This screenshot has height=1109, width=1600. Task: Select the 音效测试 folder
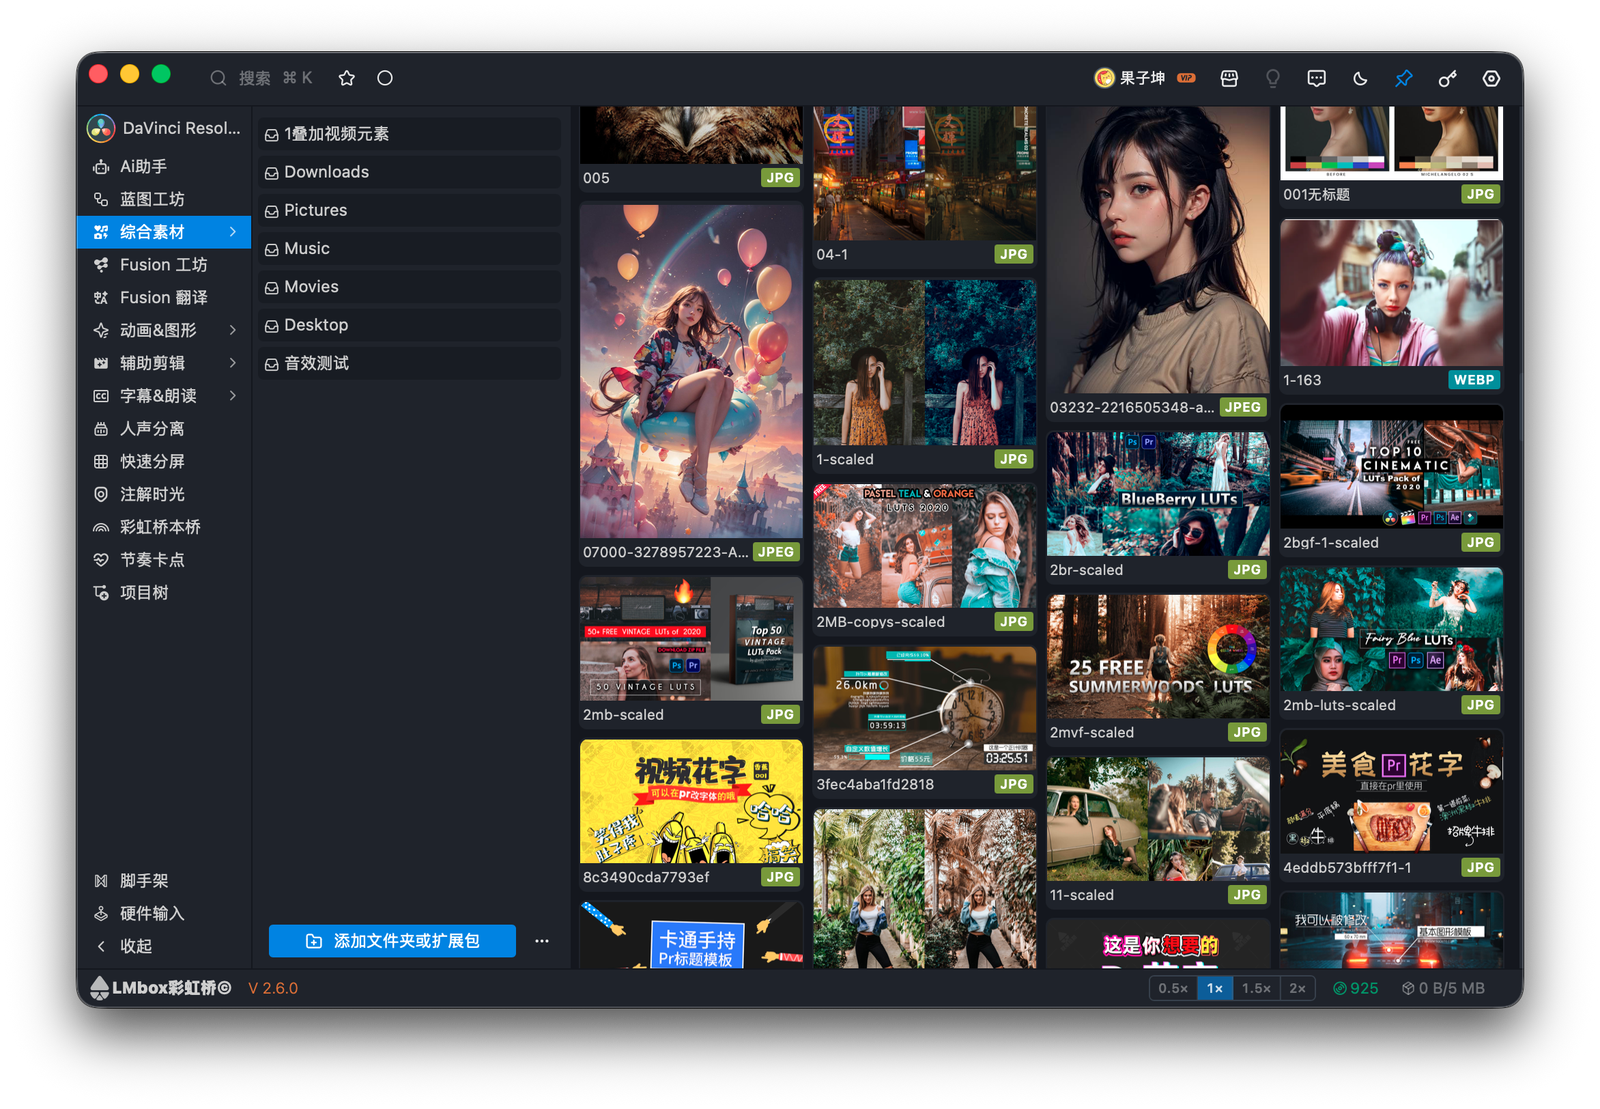point(410,363)
